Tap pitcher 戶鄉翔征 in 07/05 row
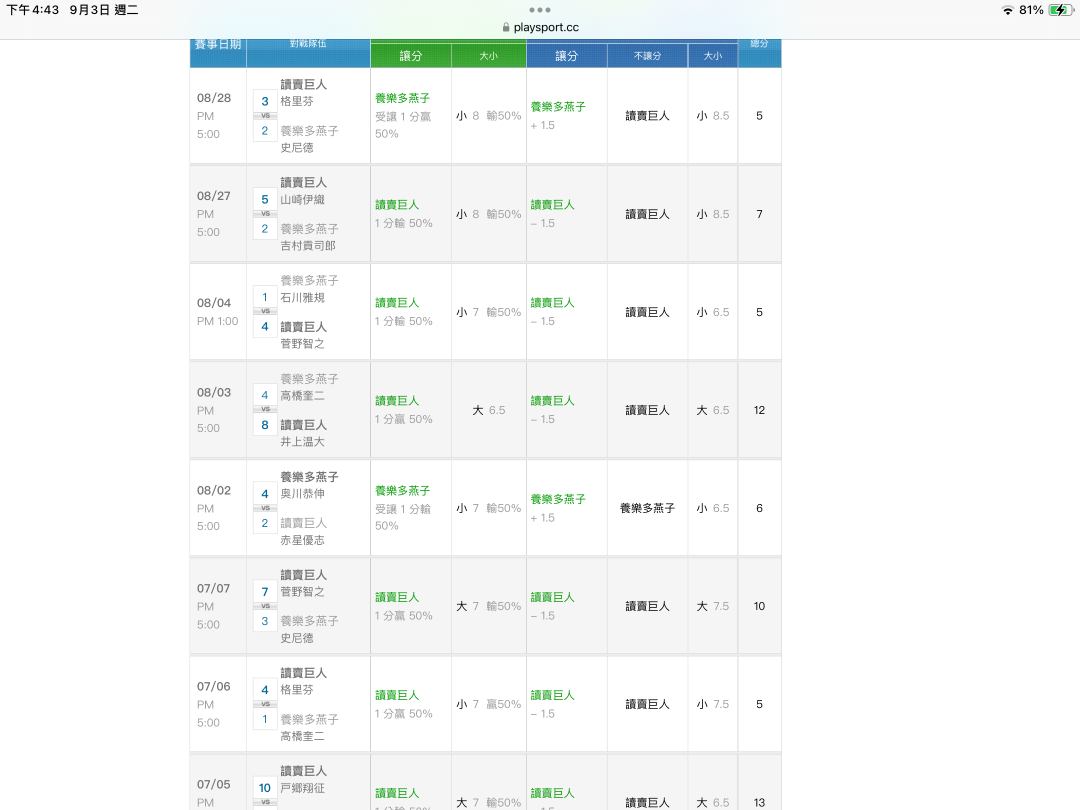 coord(302,788)
